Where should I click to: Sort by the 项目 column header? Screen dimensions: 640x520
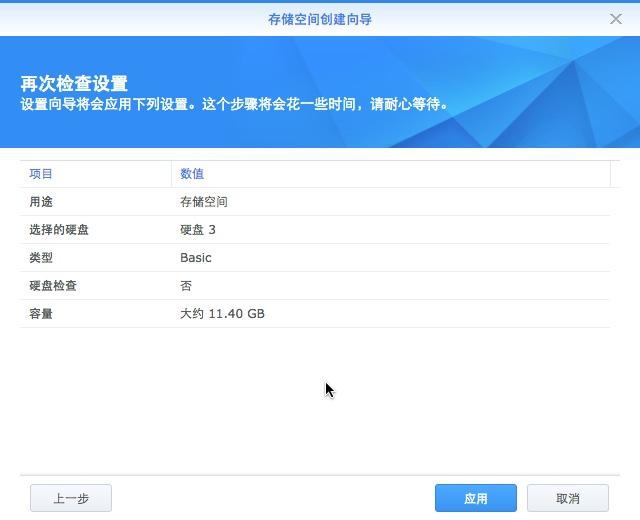(41, 174)
